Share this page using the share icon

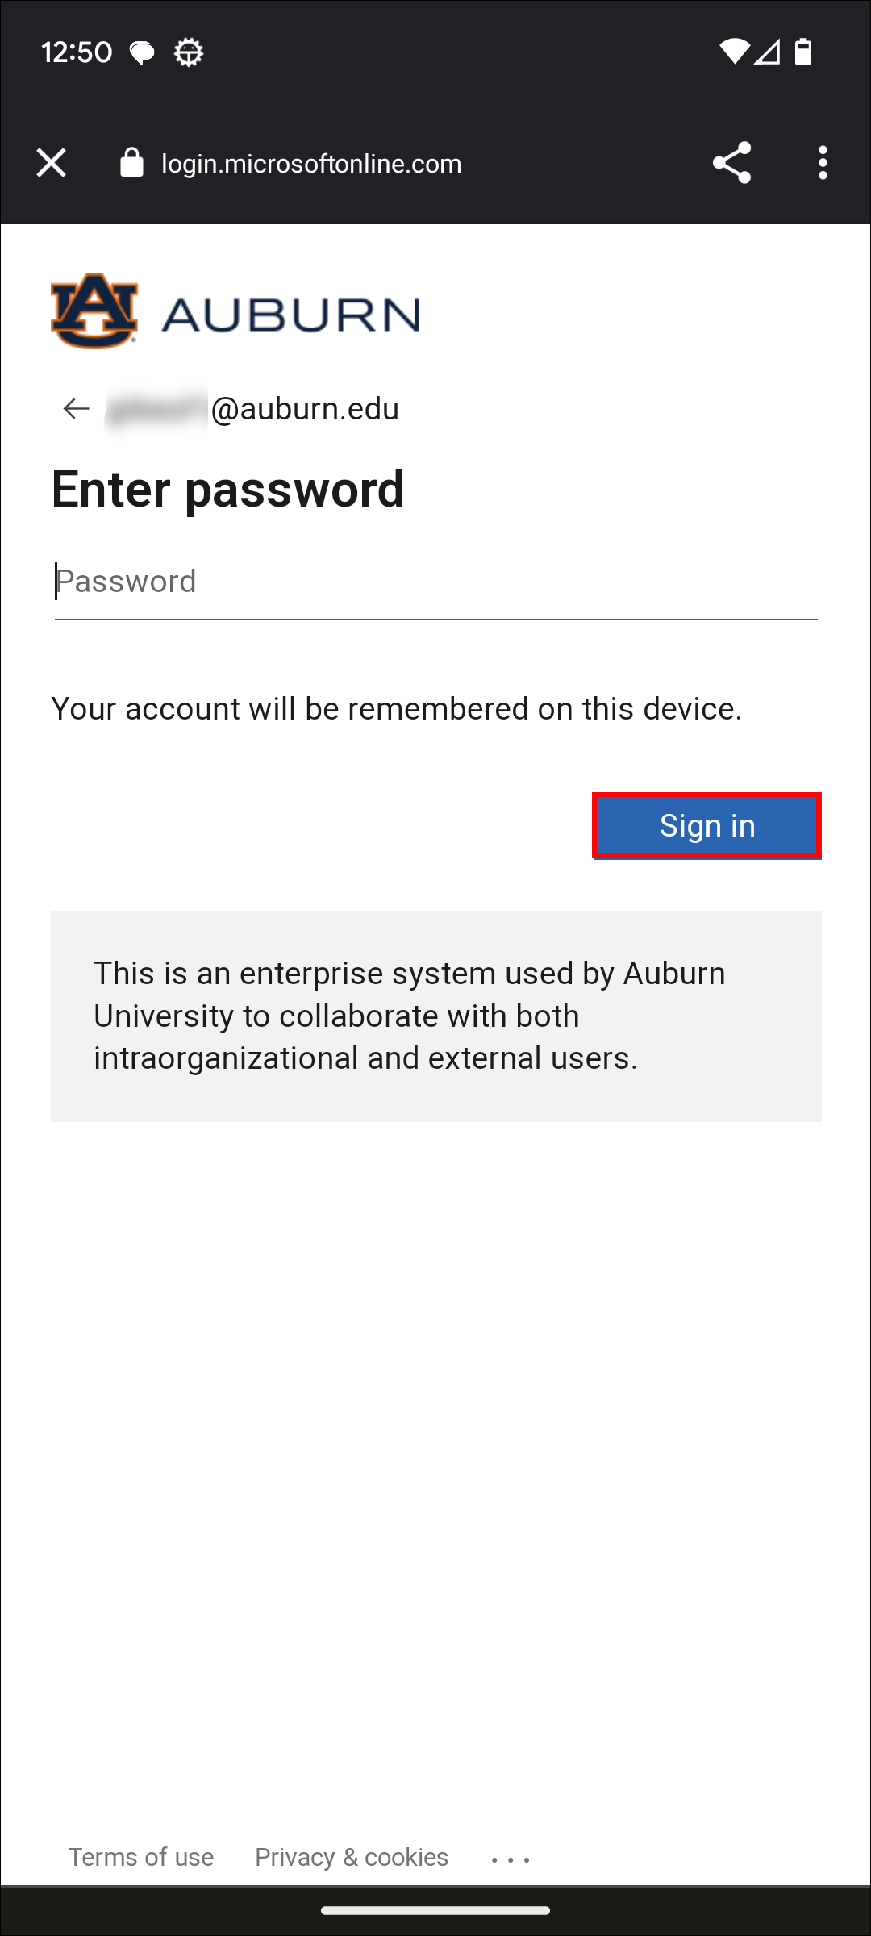[x=732, y=163]
